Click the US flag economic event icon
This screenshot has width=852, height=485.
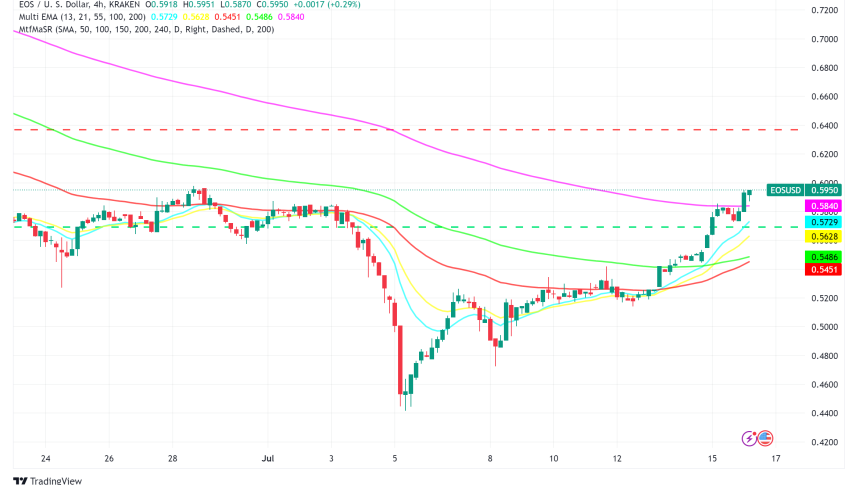[765, 438]
